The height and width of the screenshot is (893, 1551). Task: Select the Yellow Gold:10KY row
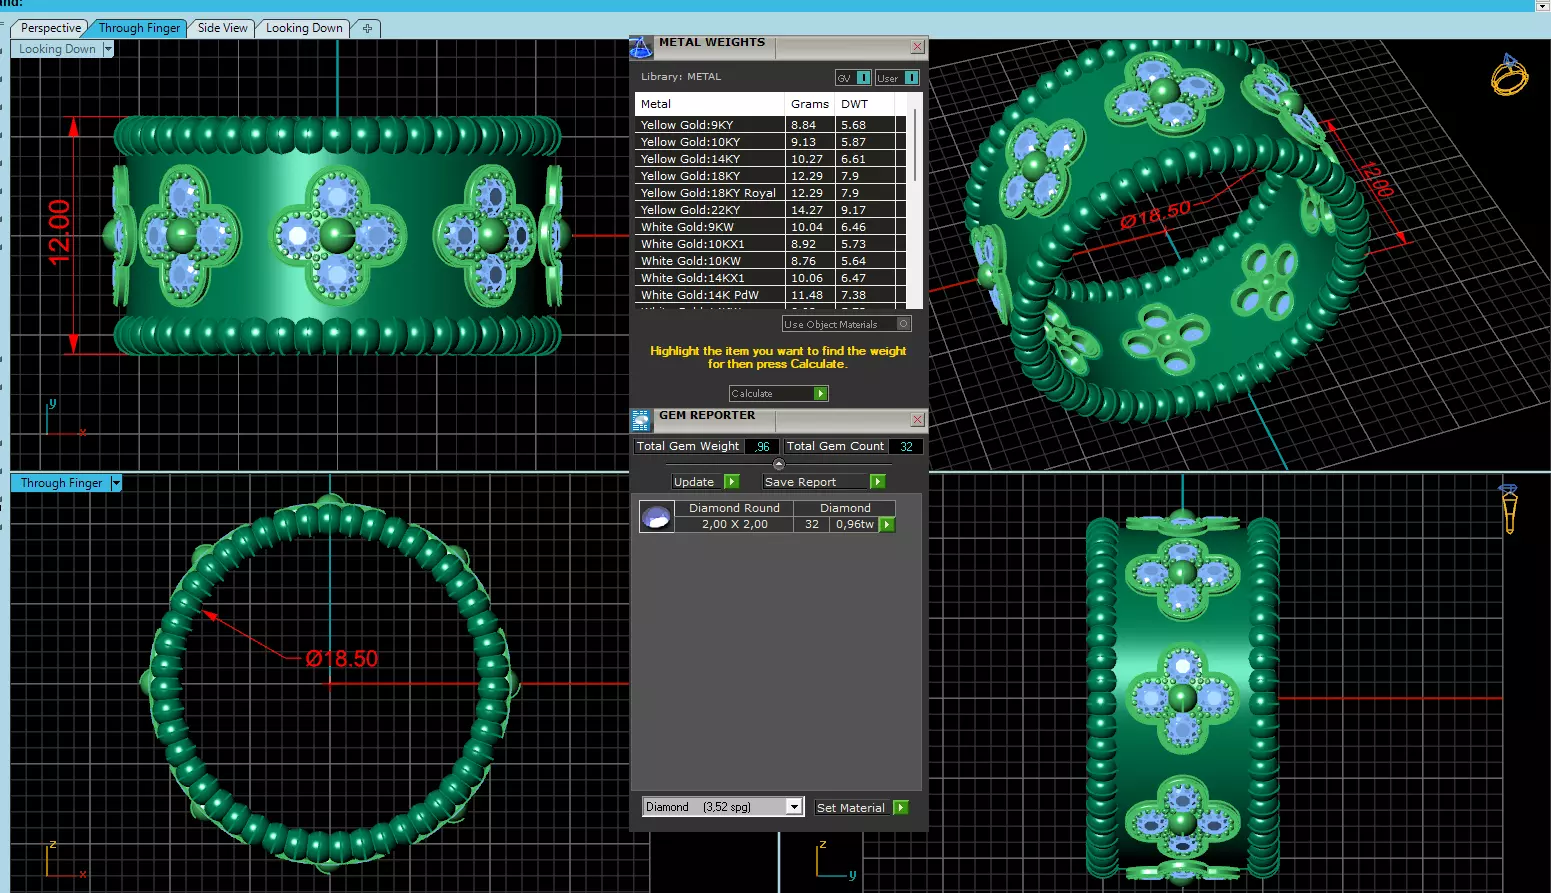tap(770, 142)
